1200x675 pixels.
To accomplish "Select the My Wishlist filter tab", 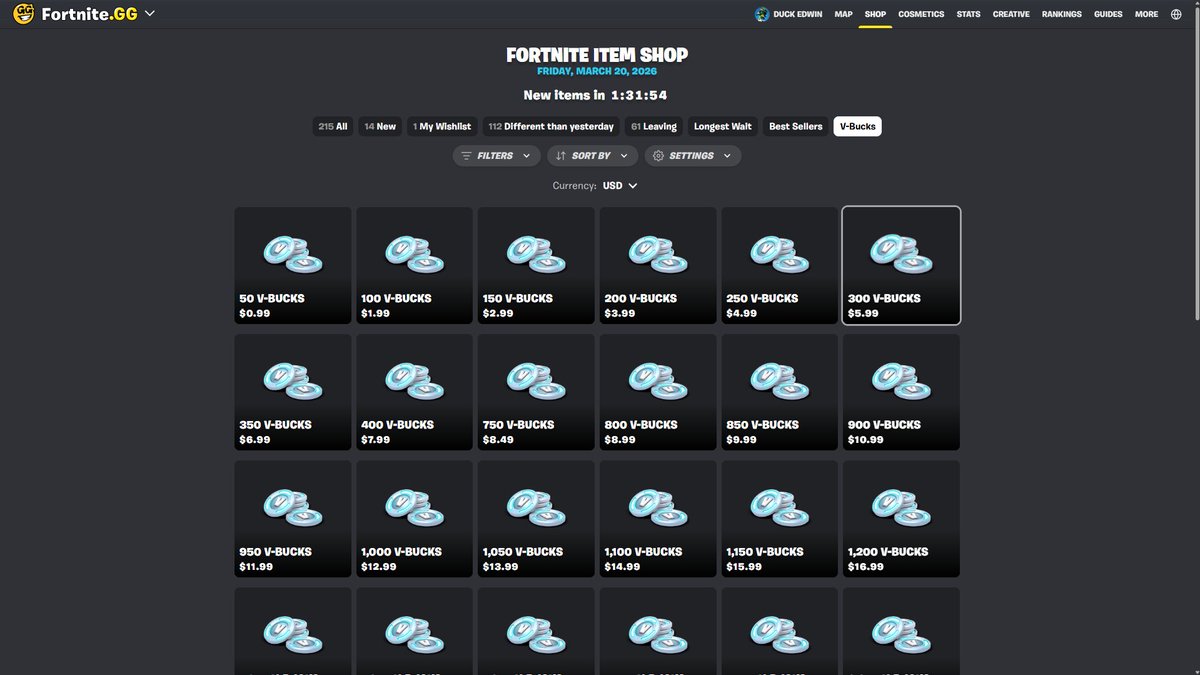I will 441,127.
